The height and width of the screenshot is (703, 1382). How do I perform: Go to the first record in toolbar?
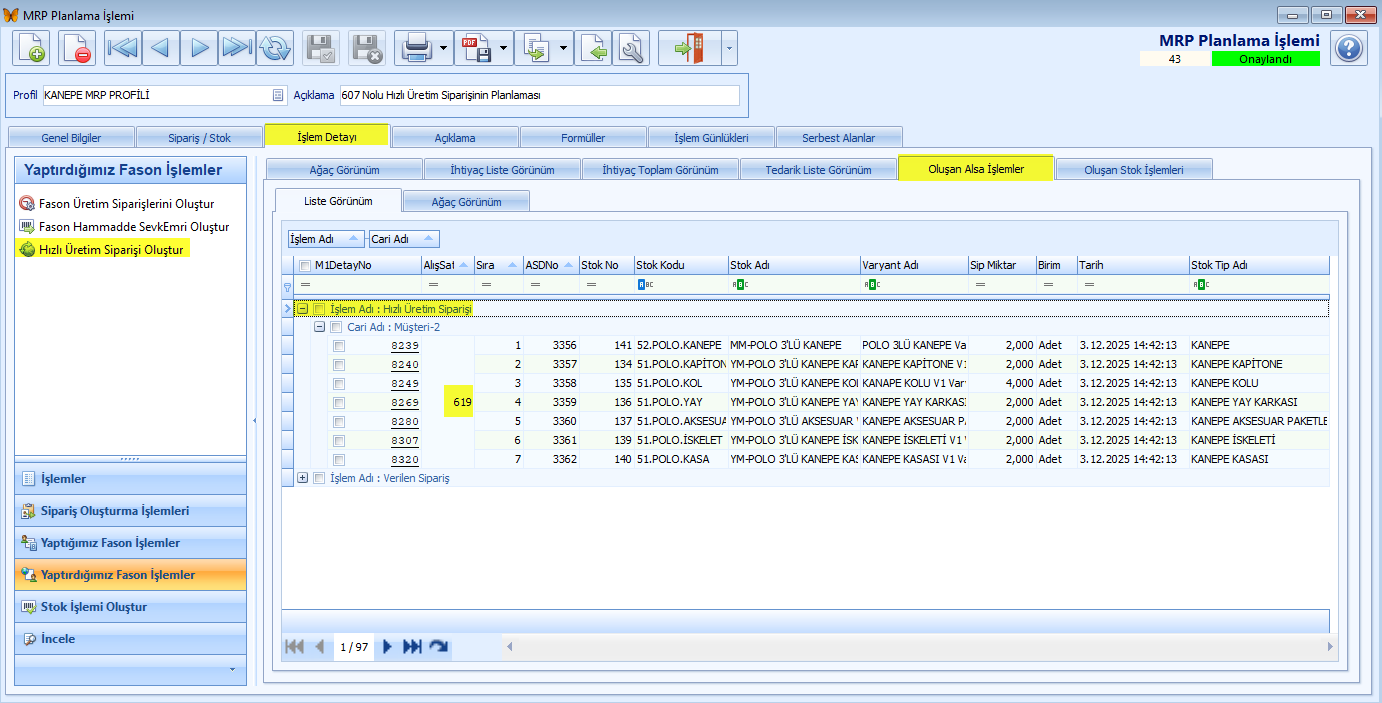(123, 48)
